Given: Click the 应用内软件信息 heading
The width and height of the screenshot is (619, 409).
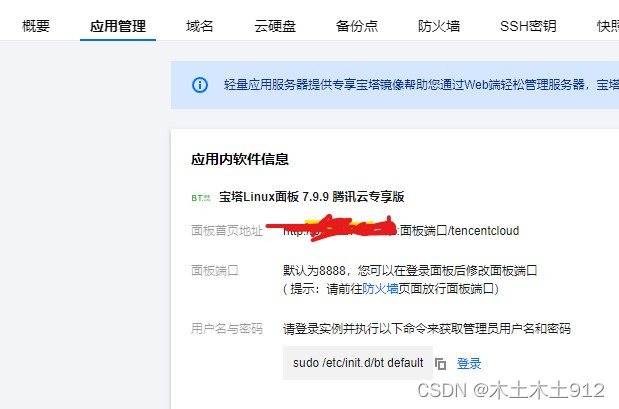Looking at the screenshot, I should pyautogui.click(x=240, y=159).
